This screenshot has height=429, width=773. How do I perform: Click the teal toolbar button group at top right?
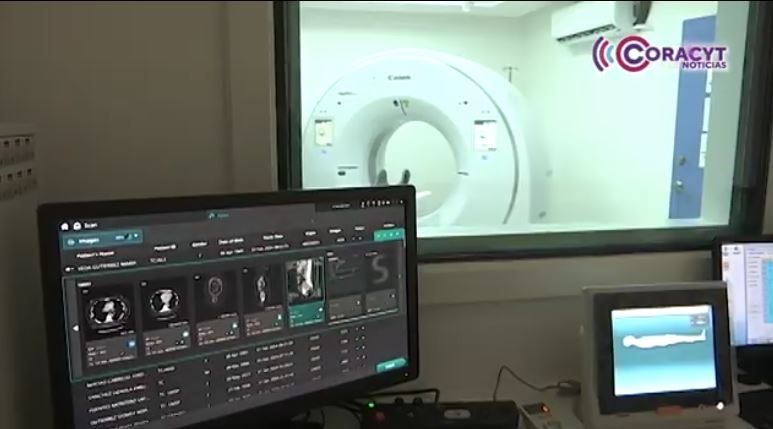[x=387, y=233]
